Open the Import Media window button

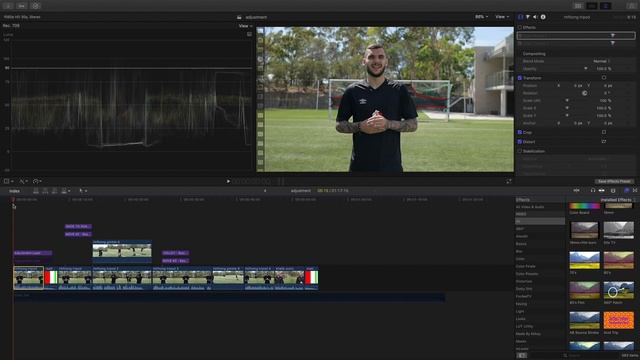[8, 6]
